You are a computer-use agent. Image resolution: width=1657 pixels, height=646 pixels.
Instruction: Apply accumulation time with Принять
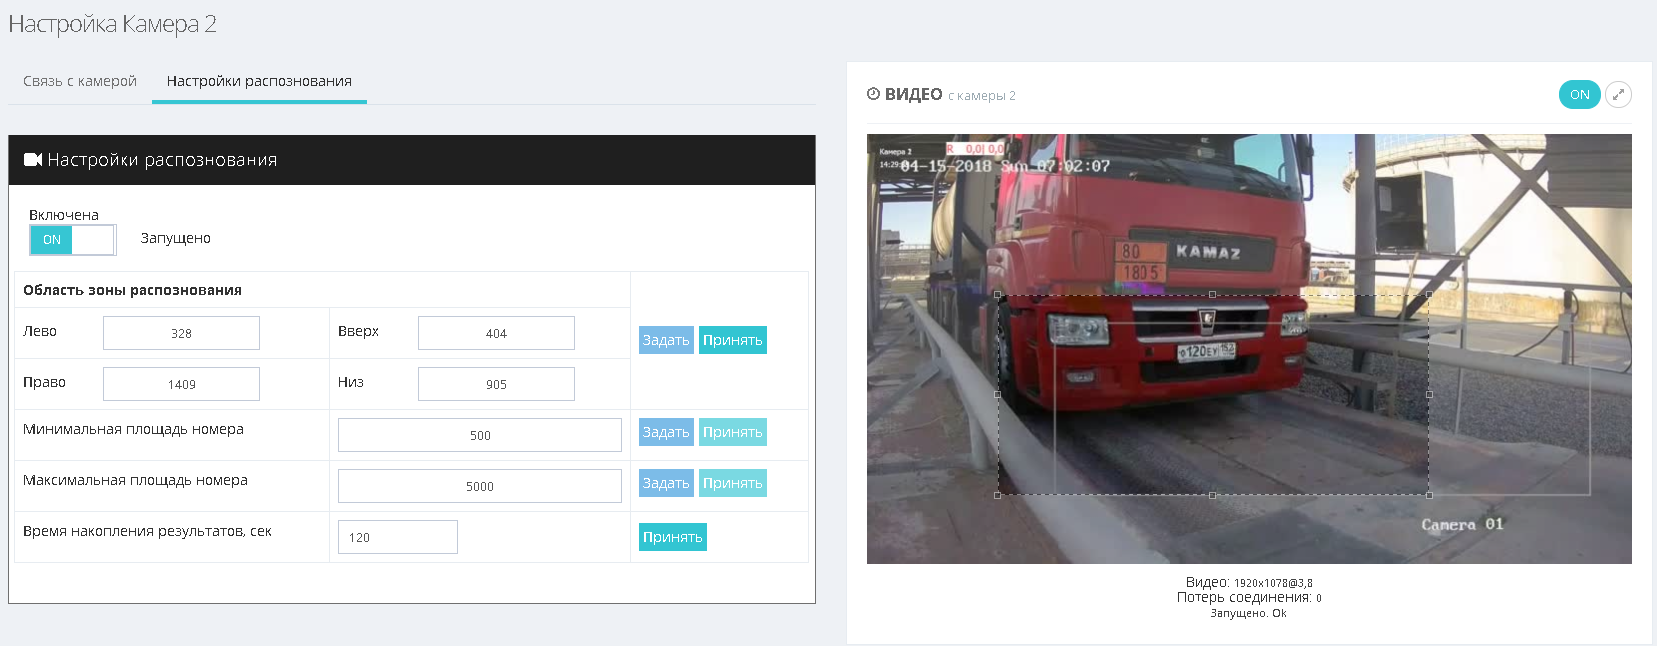[672, 537]
